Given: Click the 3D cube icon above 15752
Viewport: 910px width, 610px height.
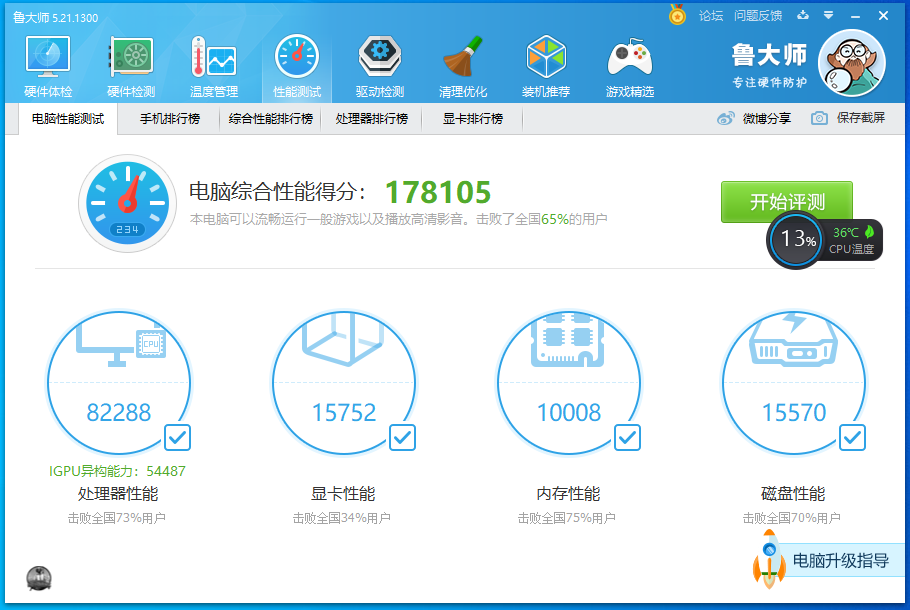Looking at the screenshot, I should click(x=344, y=340).
